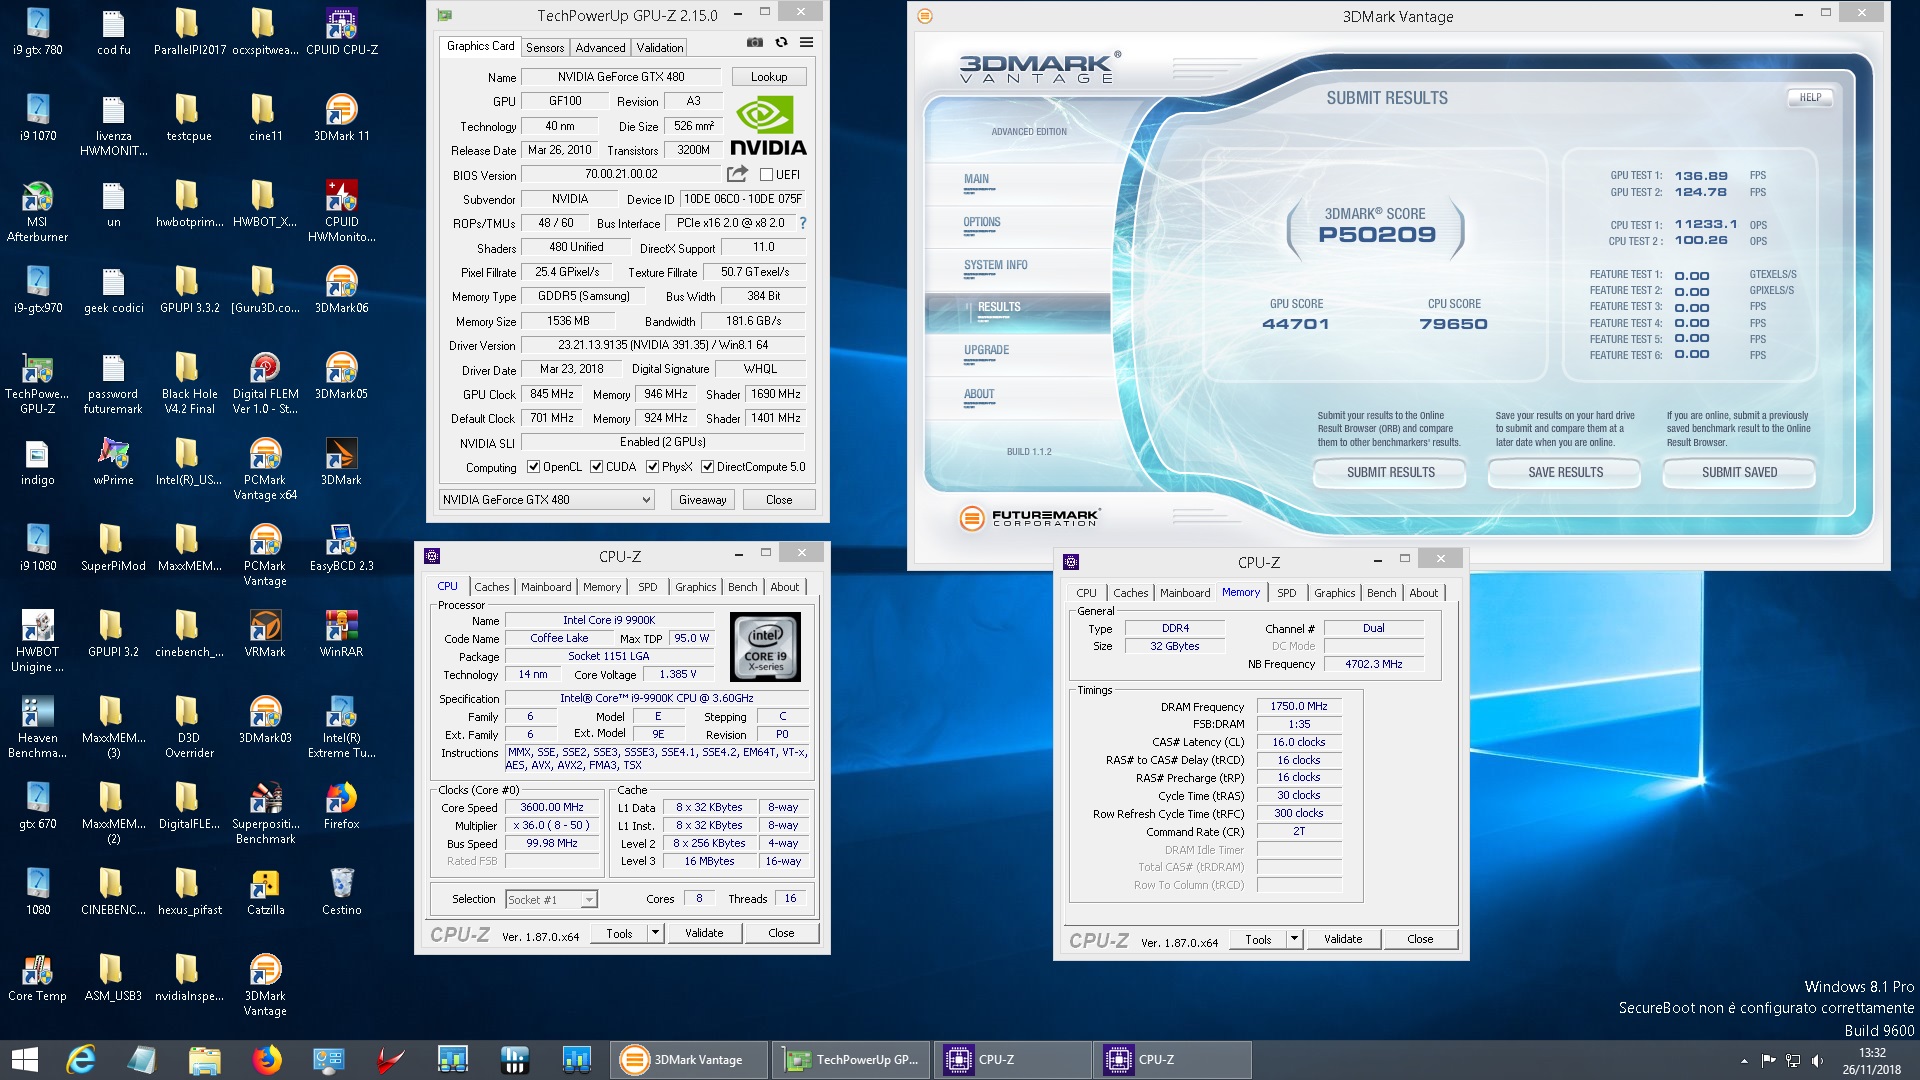This screenshot has height=1080, width=1920.
Task: Click the BIOS Version value 70.00.21.00.02
Action: pos(621,174)
